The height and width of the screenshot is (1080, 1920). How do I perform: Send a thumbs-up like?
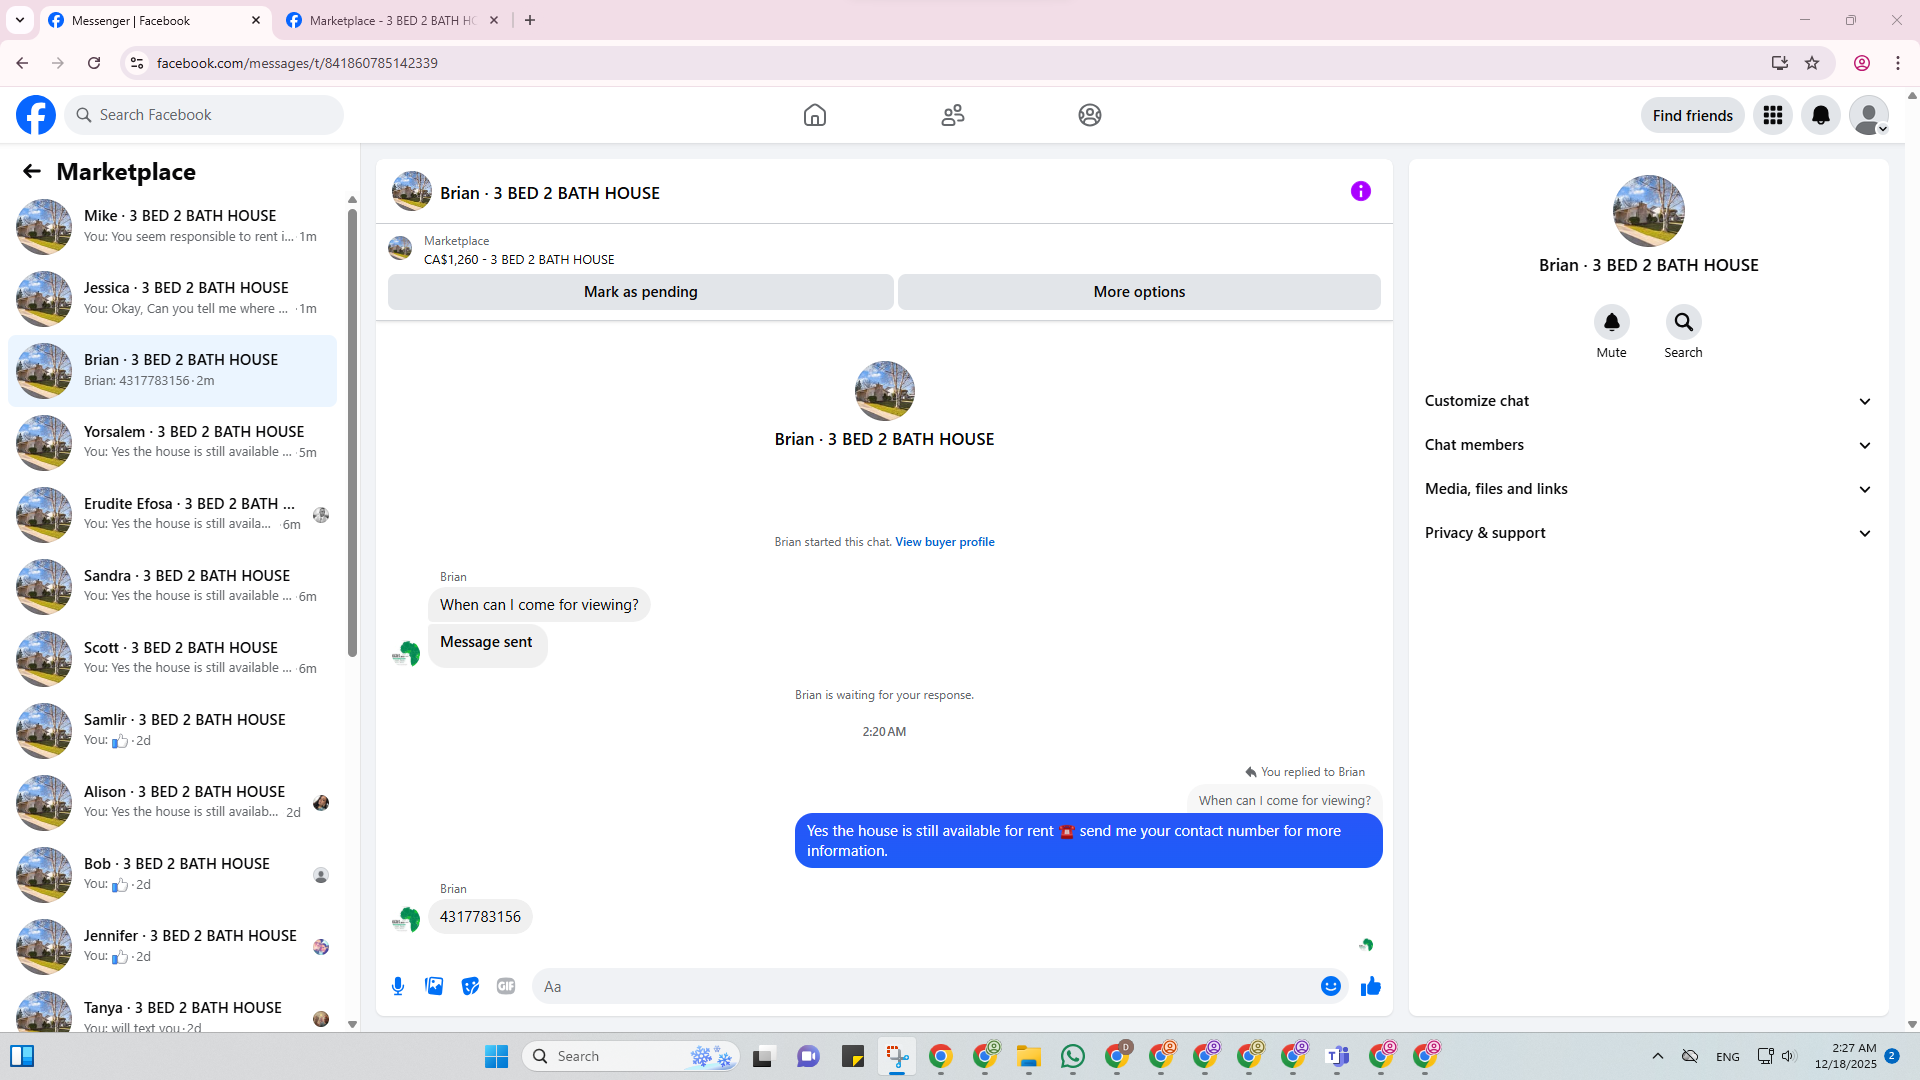1370,986
